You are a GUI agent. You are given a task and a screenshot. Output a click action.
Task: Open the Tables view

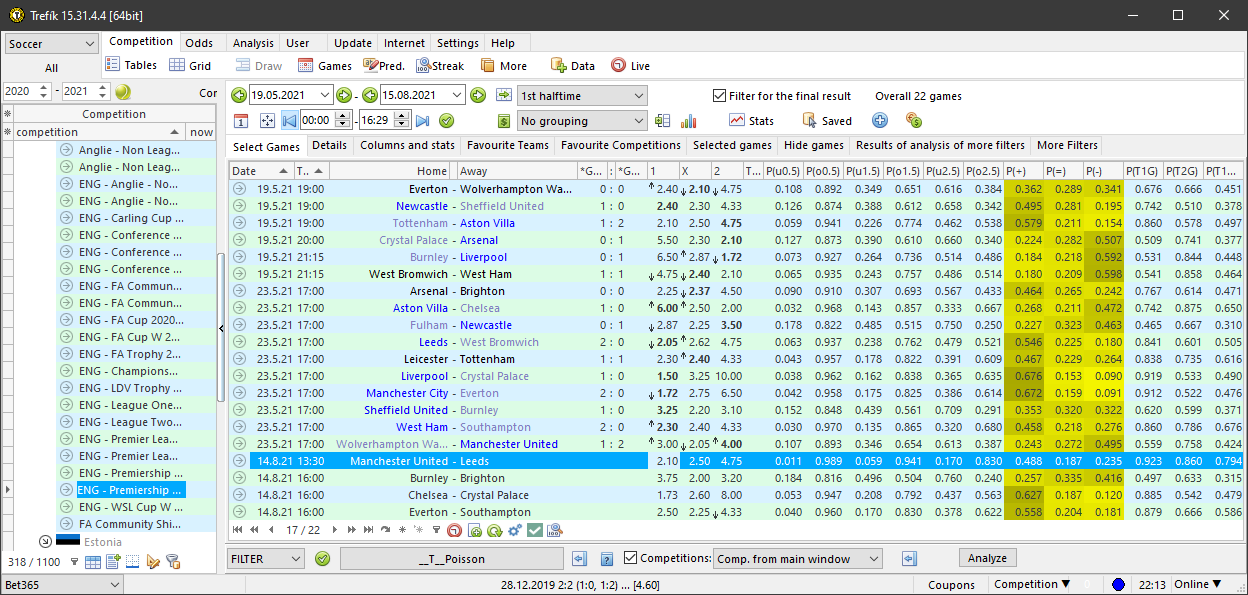click(x=129, y=65)
